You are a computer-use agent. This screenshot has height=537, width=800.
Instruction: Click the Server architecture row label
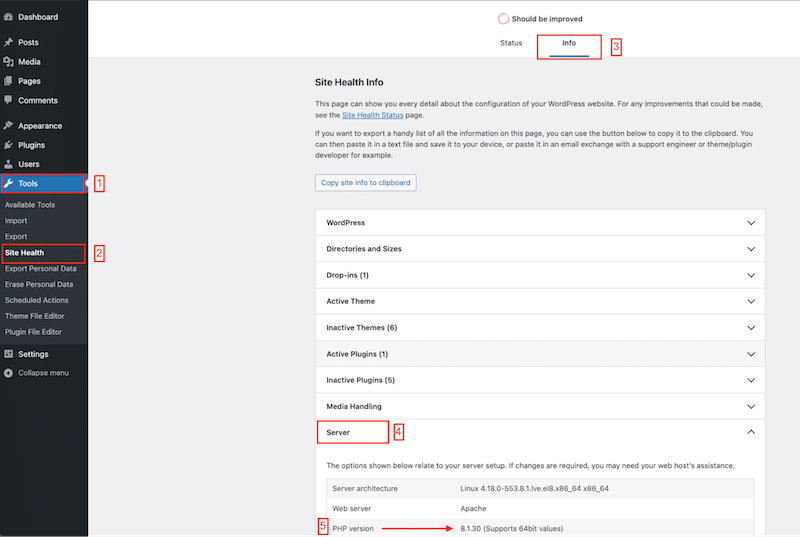pyautogui.click(x=365, y=489)
